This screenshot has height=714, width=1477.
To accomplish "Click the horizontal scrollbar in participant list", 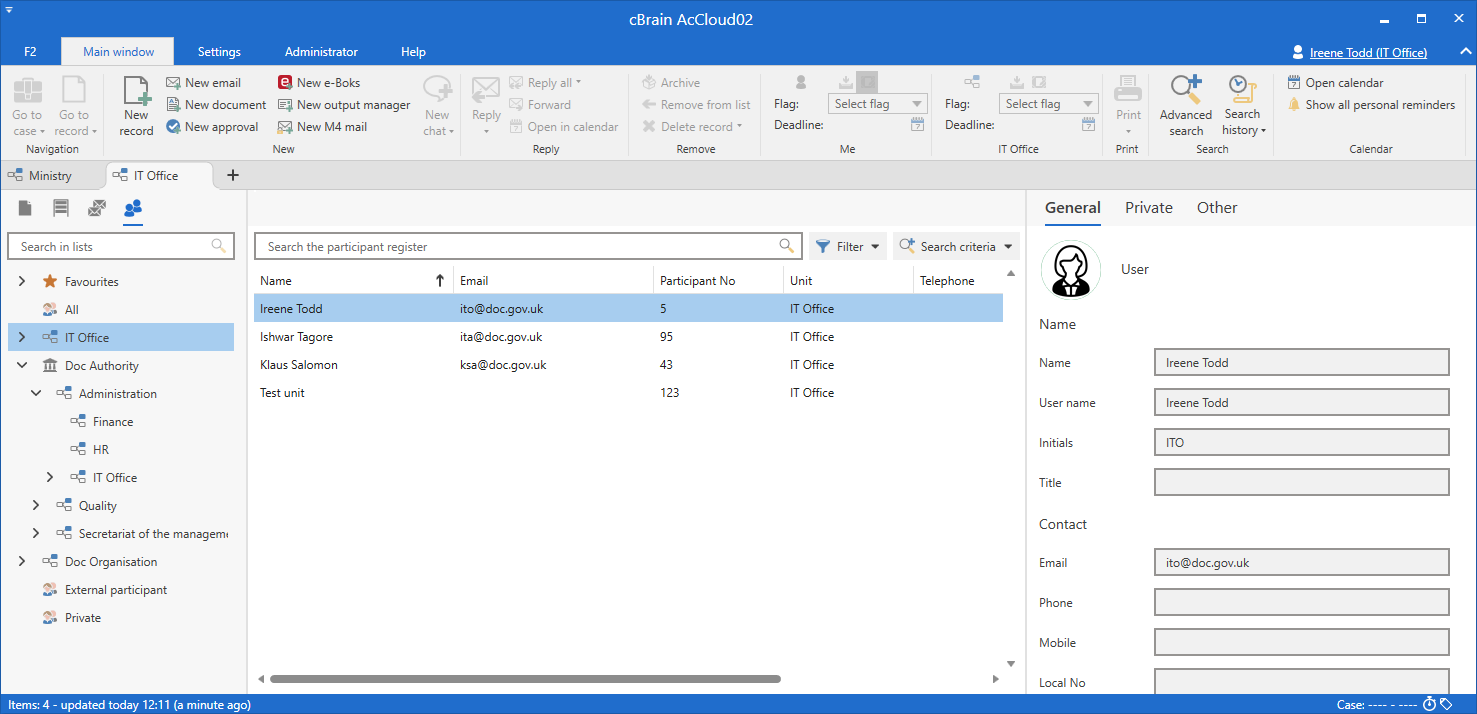I will pos(525,679).
